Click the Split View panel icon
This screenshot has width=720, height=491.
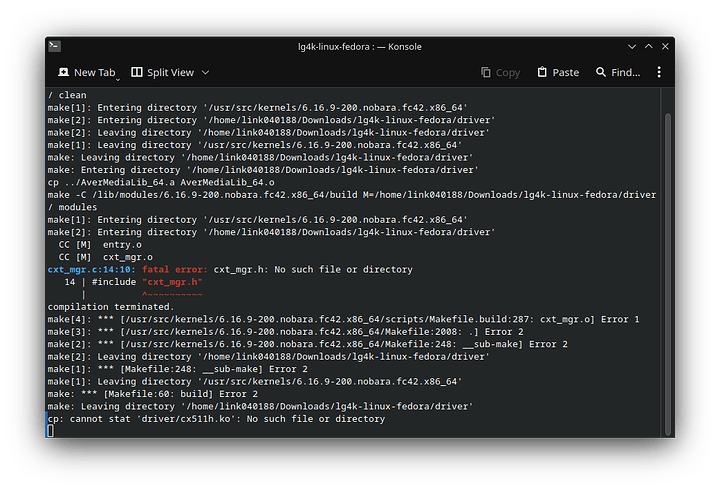click(x=136, y=72)
